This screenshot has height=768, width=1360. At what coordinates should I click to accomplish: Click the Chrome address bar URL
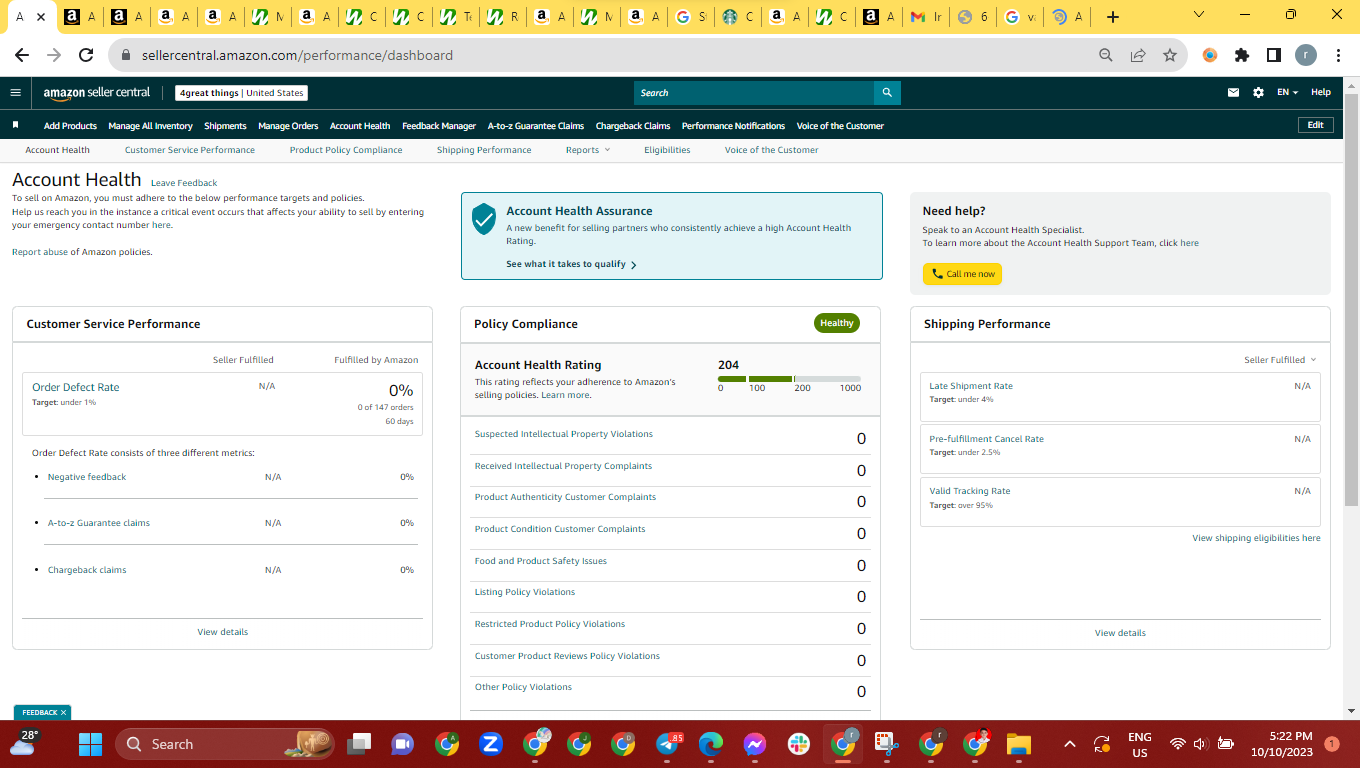(x=297, y=56)
